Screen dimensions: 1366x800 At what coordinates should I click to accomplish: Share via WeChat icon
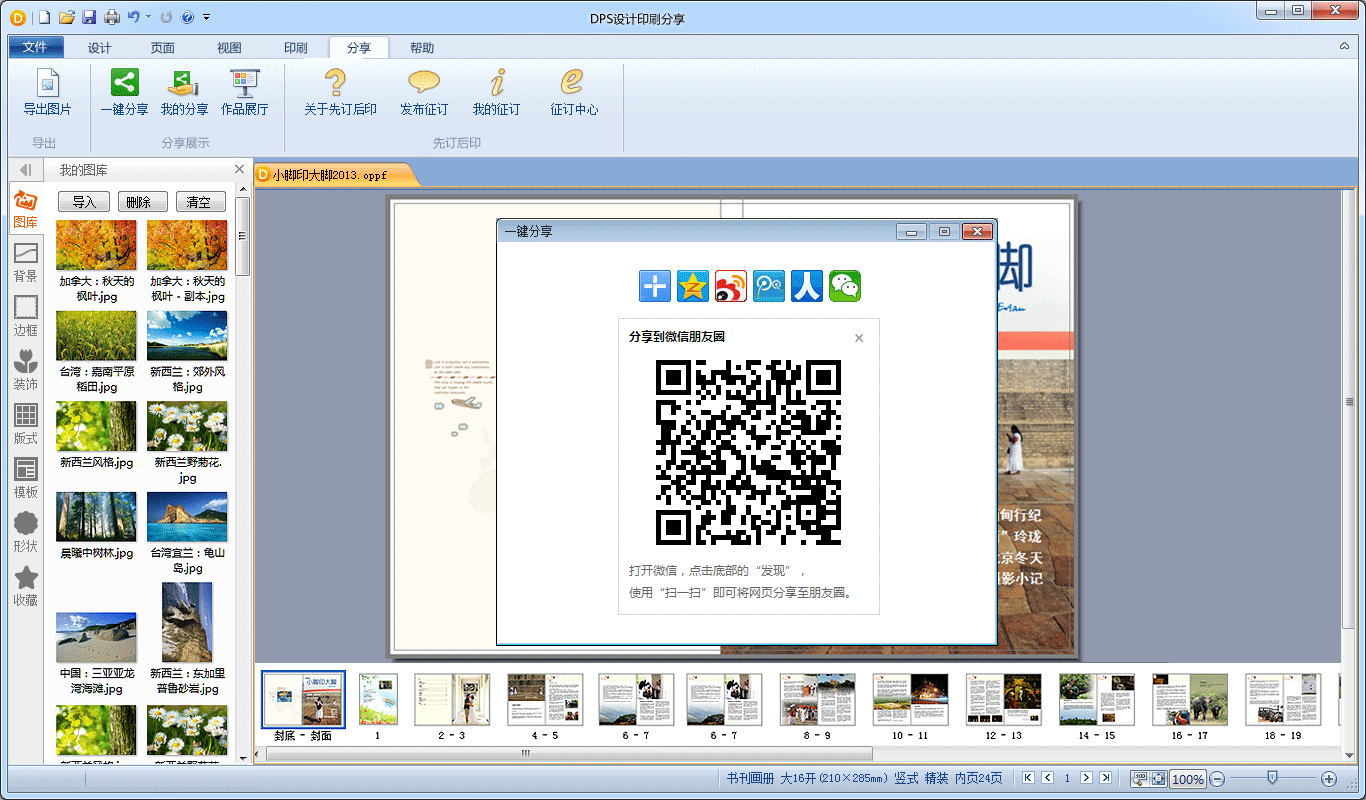[x=845, y=286]
